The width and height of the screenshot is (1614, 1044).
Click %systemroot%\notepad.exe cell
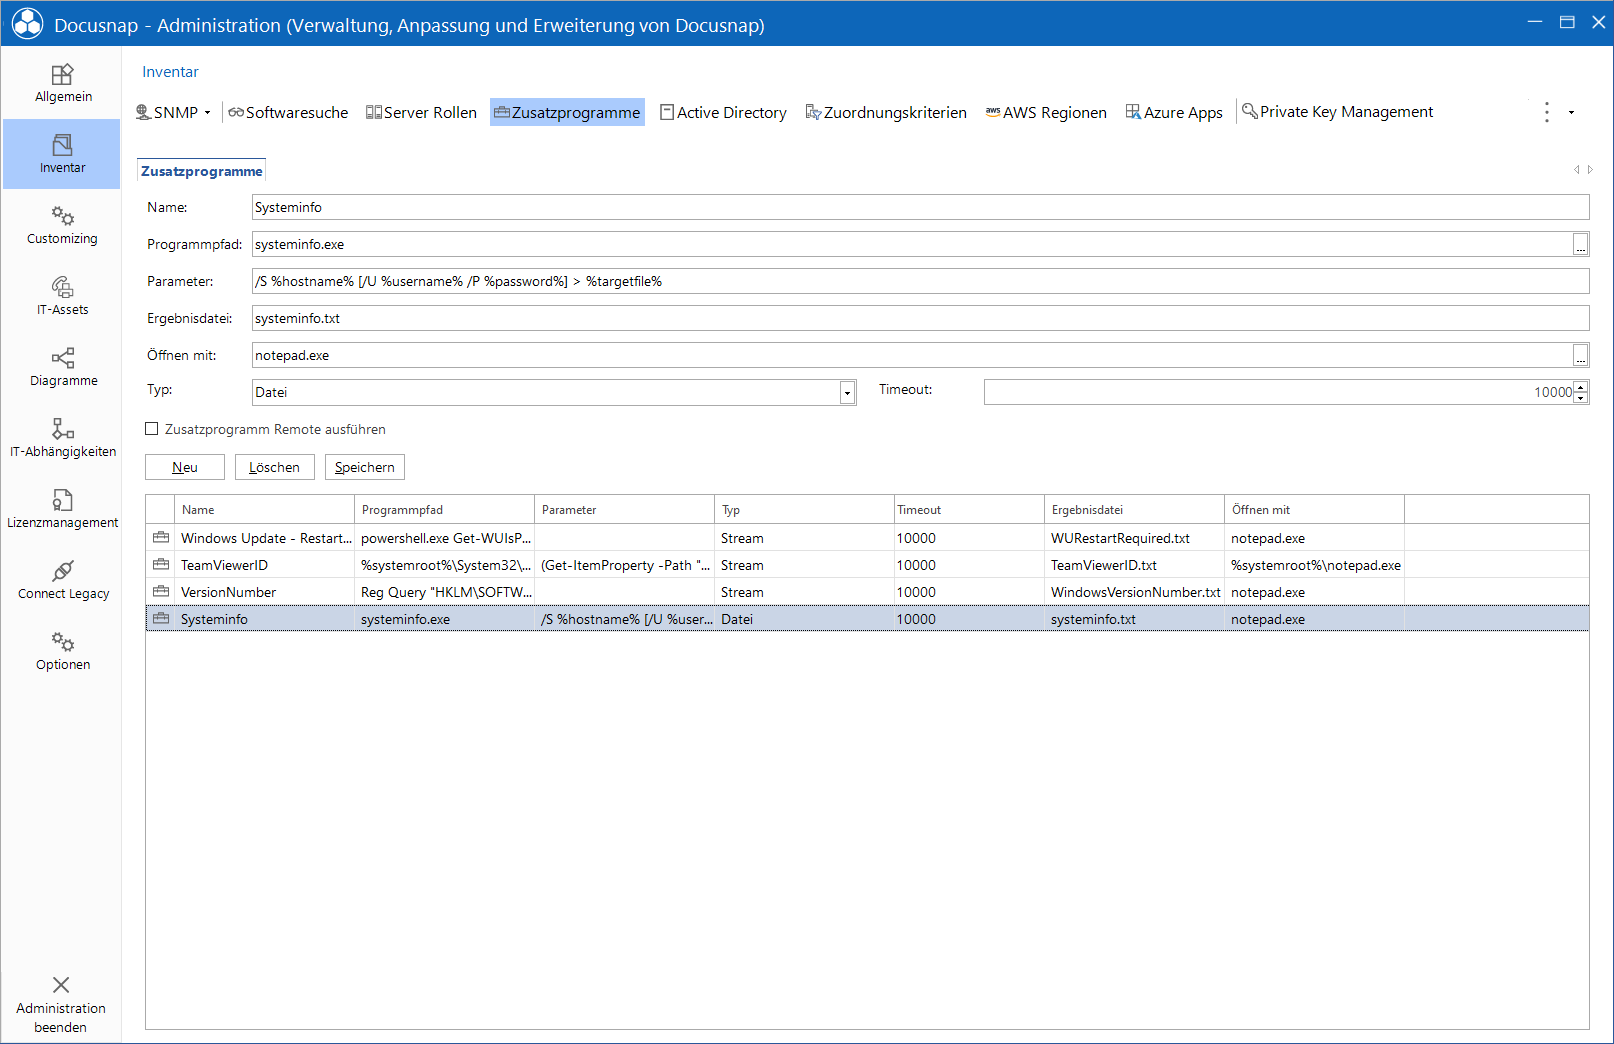coord(1316,565)
